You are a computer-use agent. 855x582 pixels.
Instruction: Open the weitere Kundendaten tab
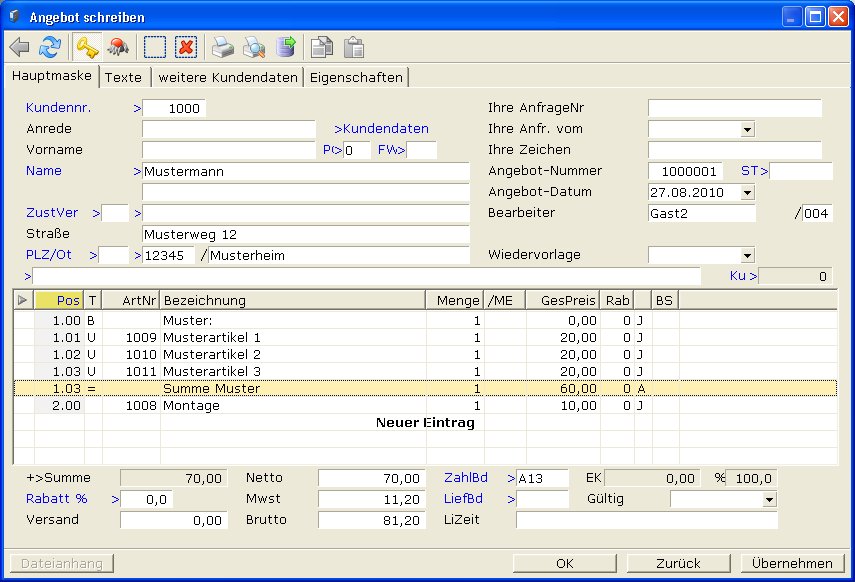click(x=228, y=77)
